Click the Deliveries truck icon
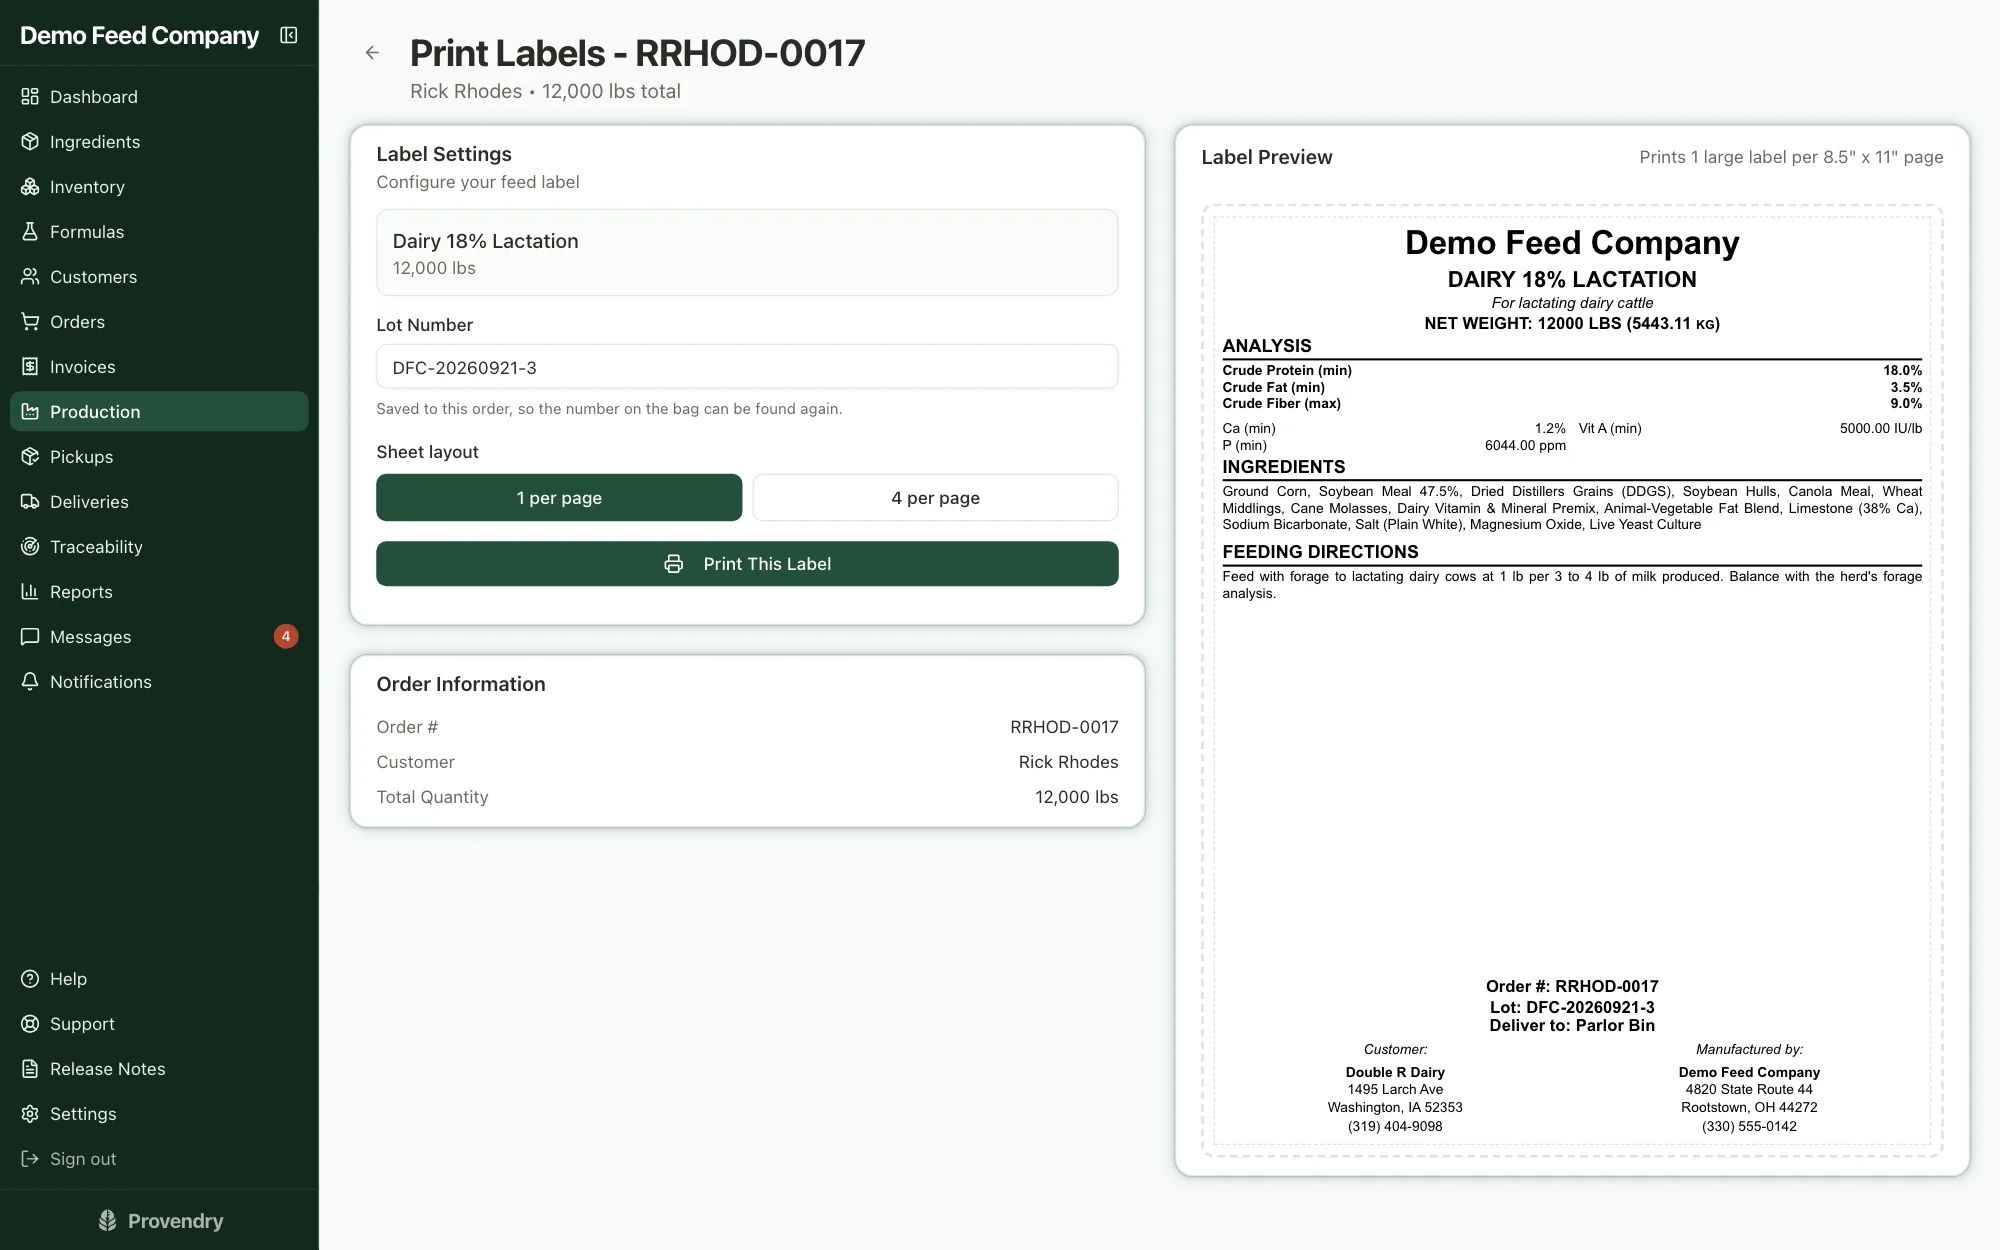The width and height of the screenshot is (2000, 1250). [30, 502]
